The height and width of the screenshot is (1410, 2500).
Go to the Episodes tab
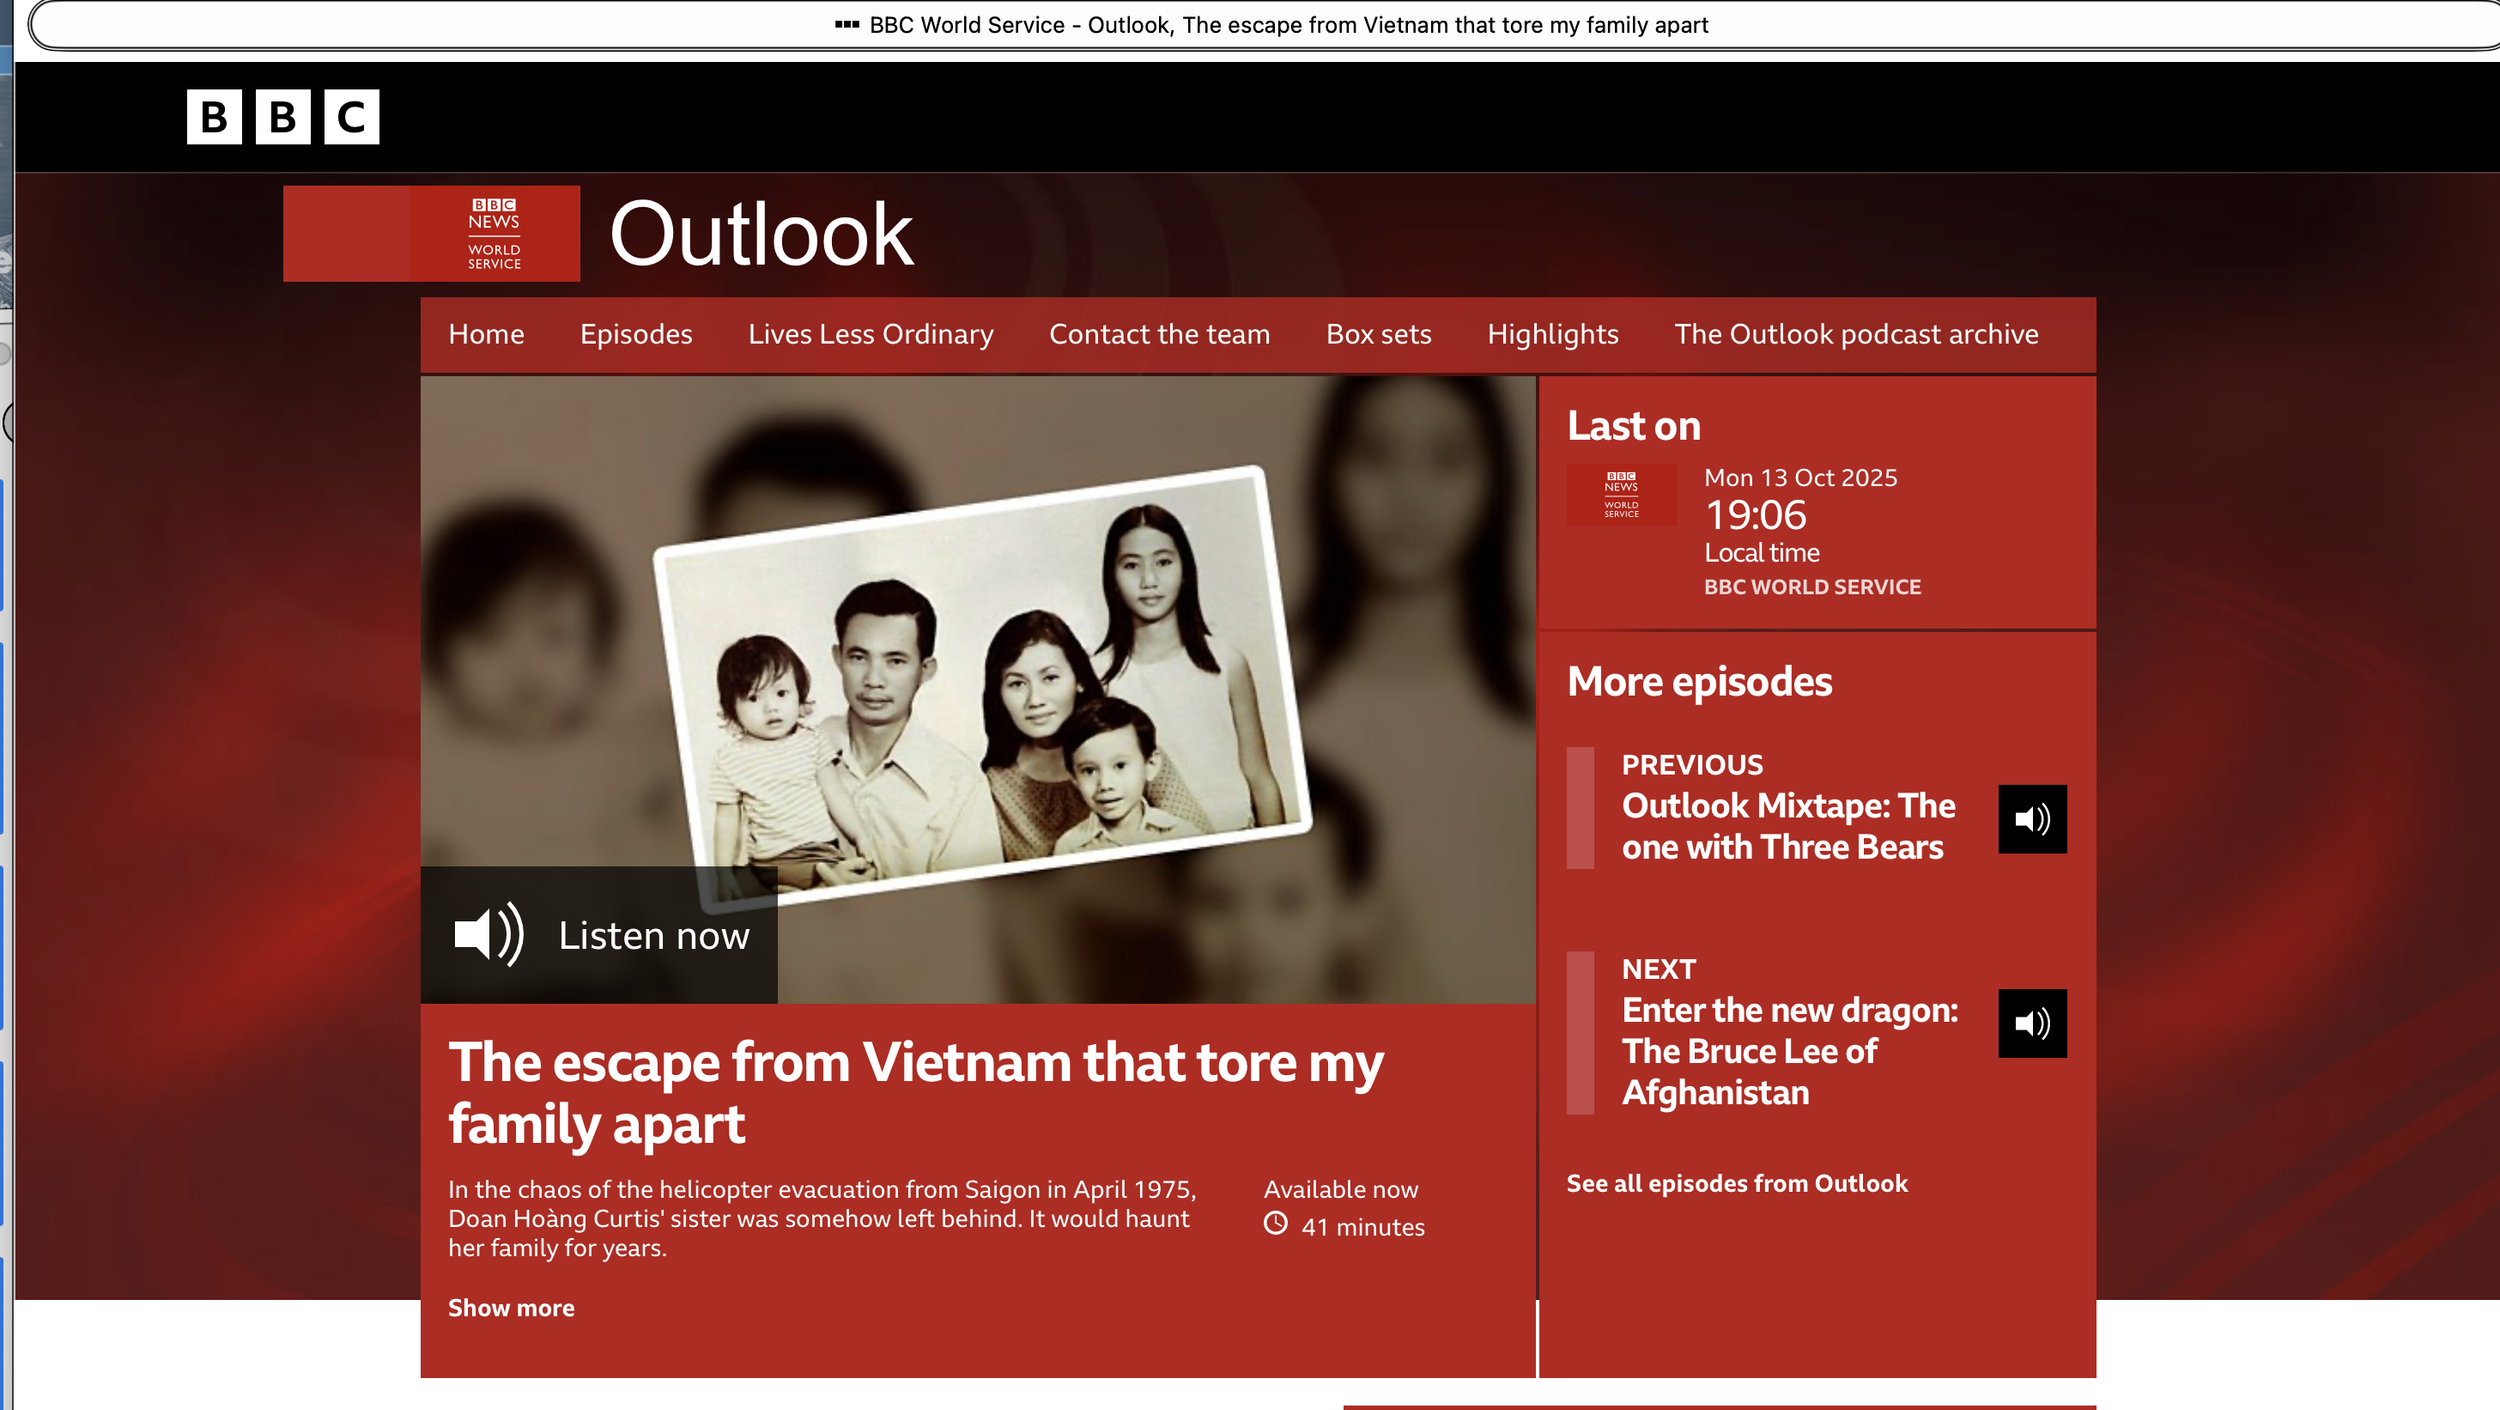(636, 334)
